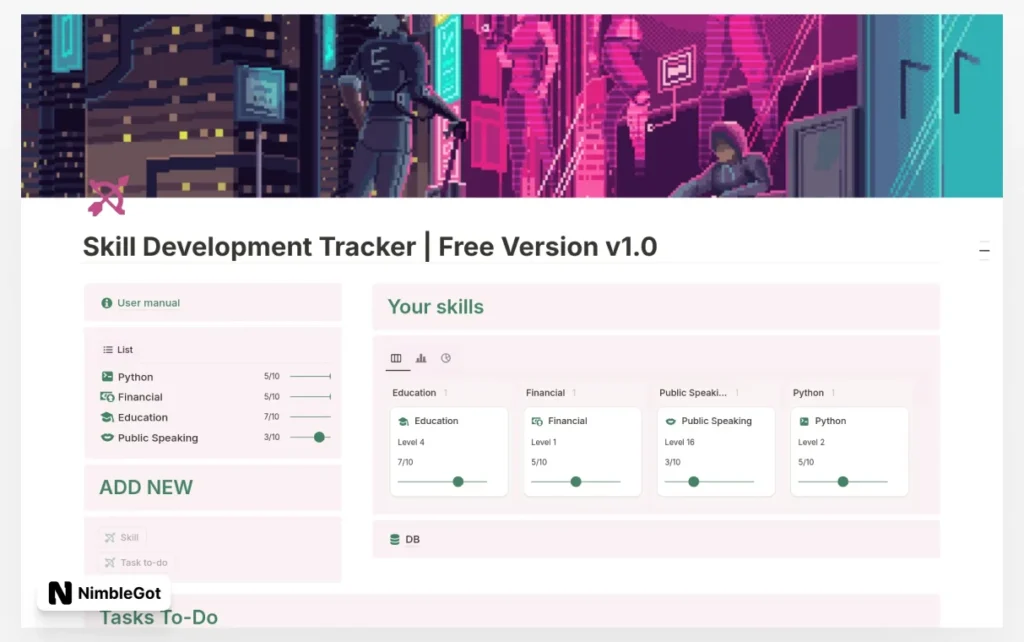Click the info icon beside User manual

coord(106,303)
